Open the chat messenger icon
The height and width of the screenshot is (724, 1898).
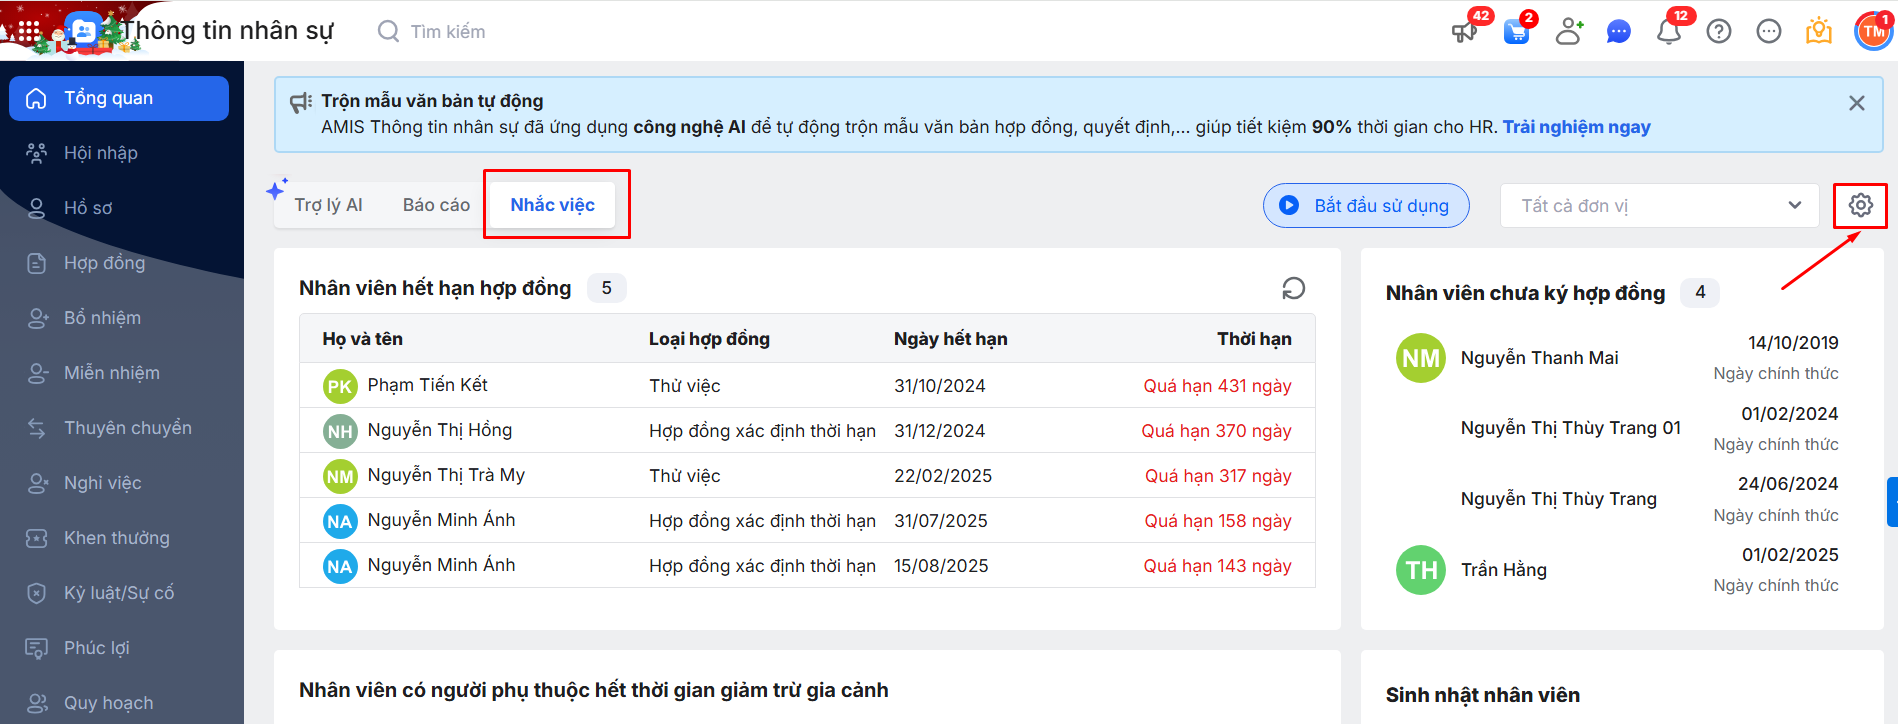pos(1618,32)
